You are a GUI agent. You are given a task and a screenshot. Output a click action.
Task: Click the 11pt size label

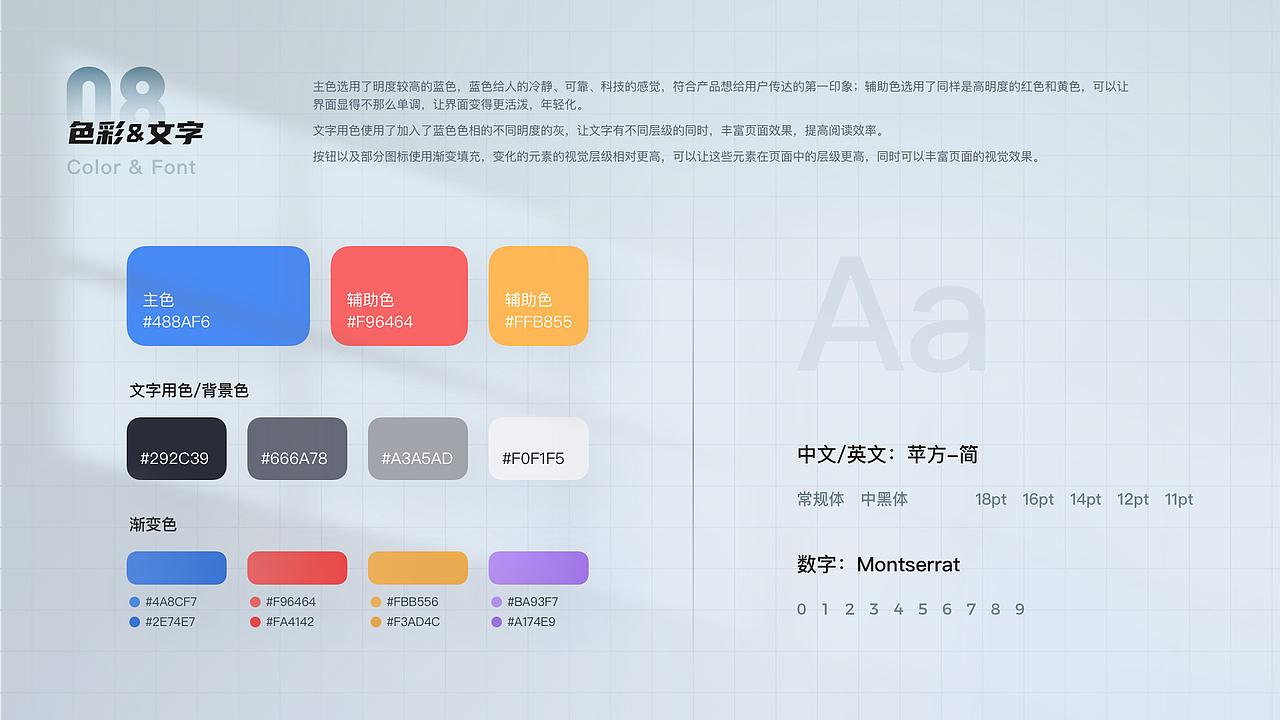[x=1179, y=499]
